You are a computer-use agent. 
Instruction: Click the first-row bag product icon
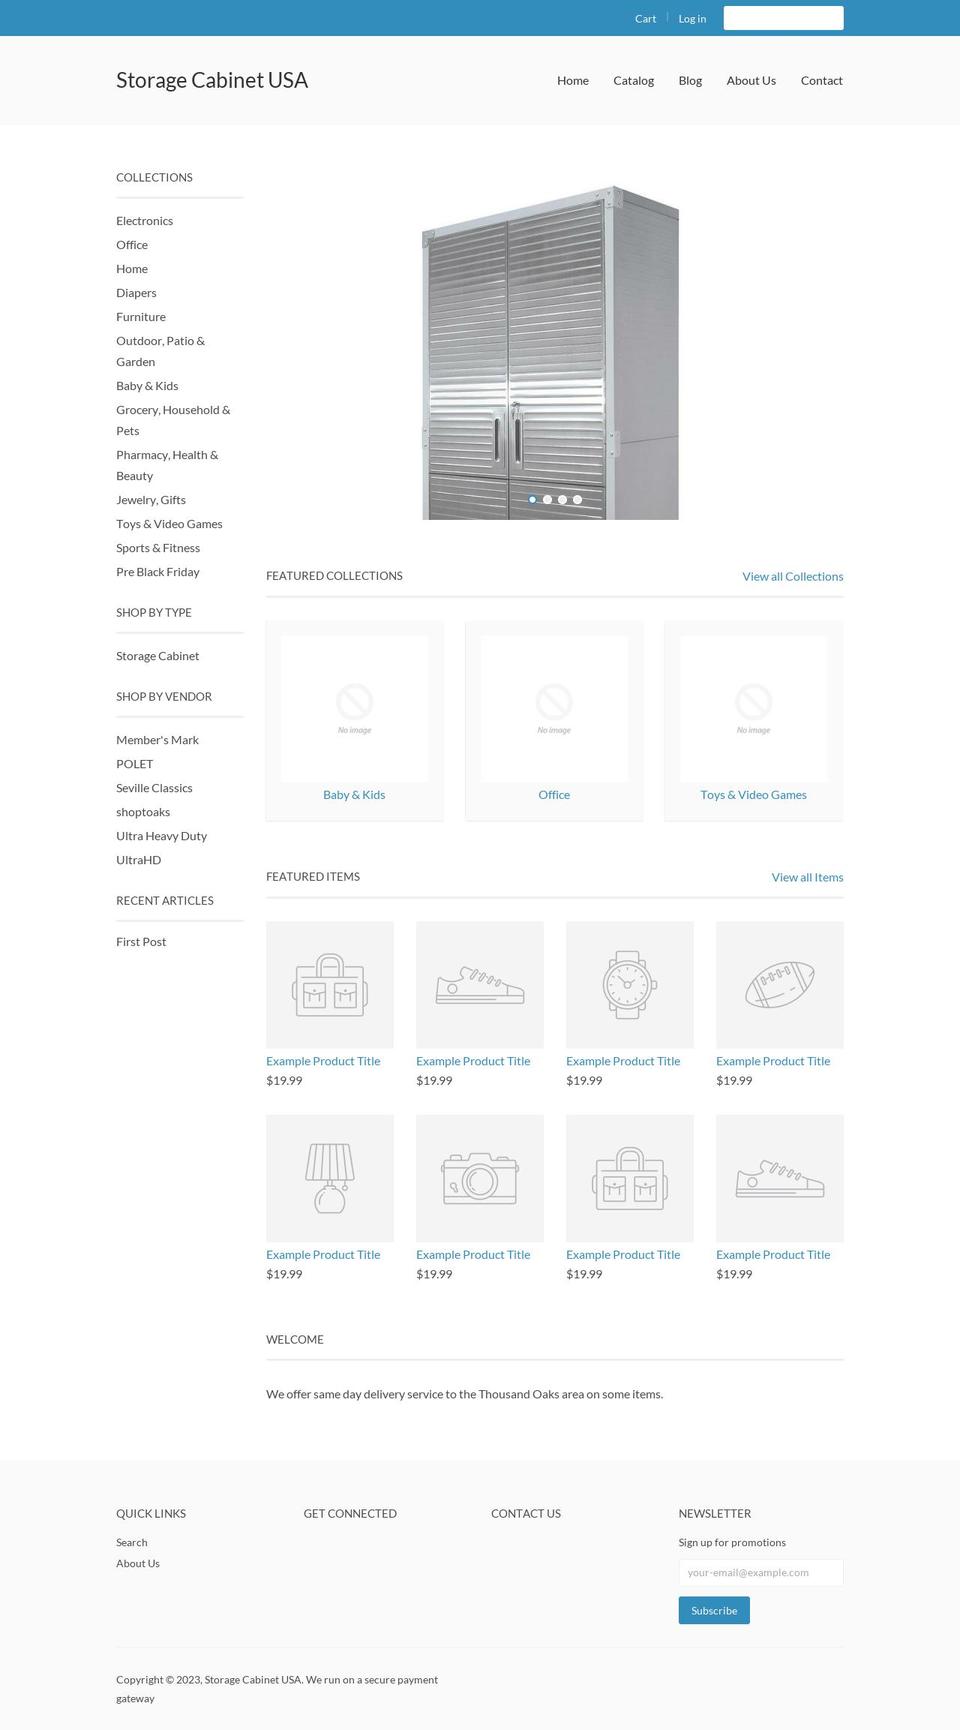tap(330, 985)
